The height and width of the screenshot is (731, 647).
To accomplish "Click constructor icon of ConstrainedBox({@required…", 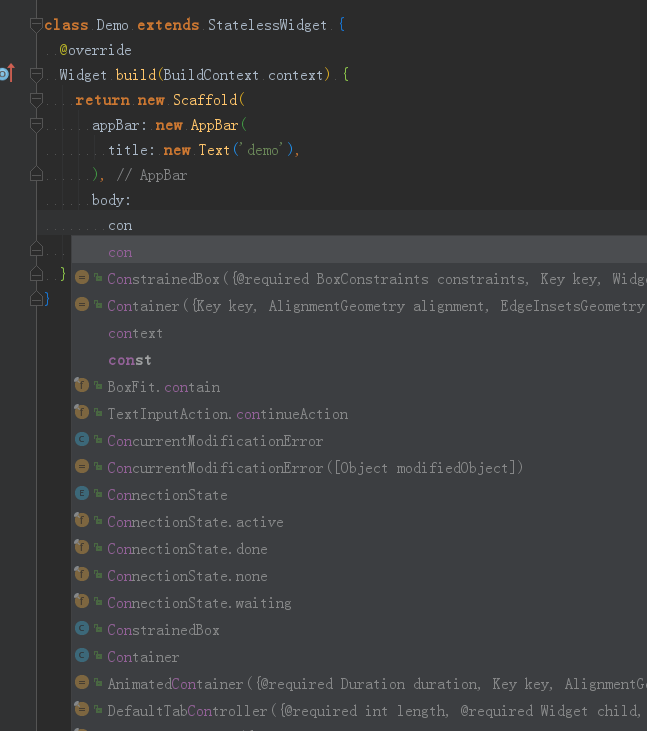I will pyautogui.click(x=82, y=277).
